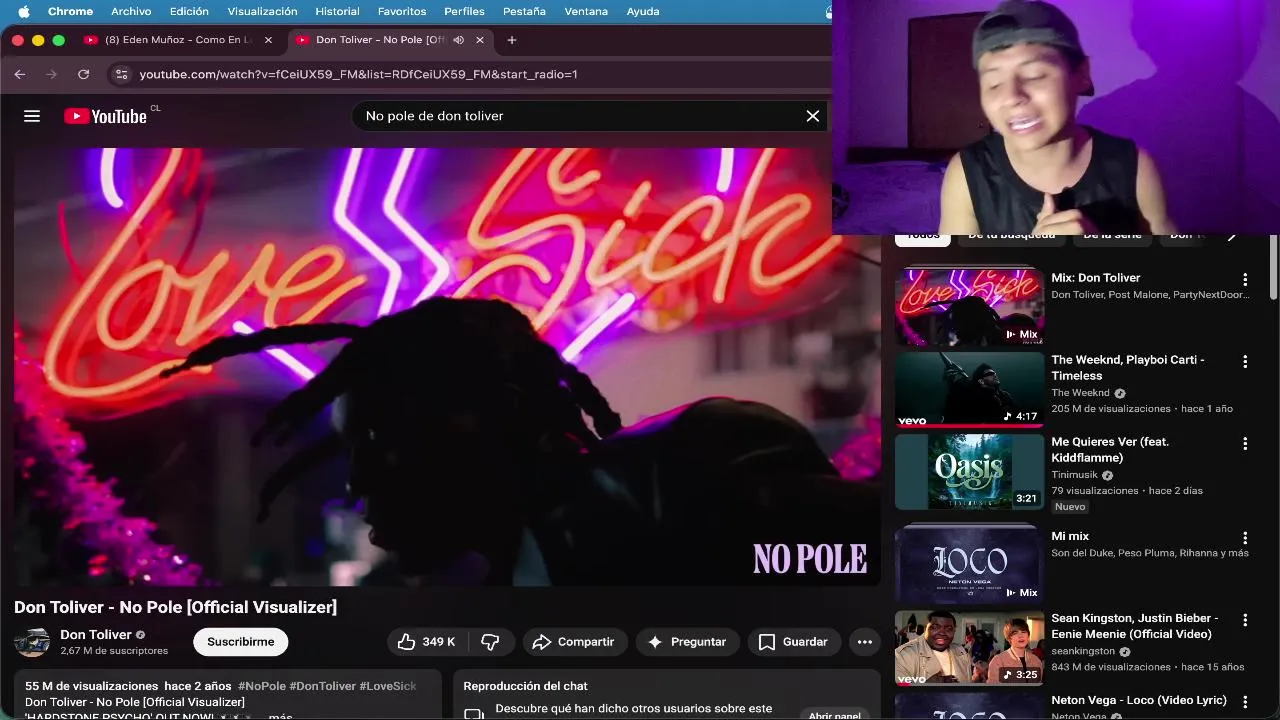Viewport: 1280px width, 720px height.
Task: Open the Archivo menu
Action: point(131,11)
